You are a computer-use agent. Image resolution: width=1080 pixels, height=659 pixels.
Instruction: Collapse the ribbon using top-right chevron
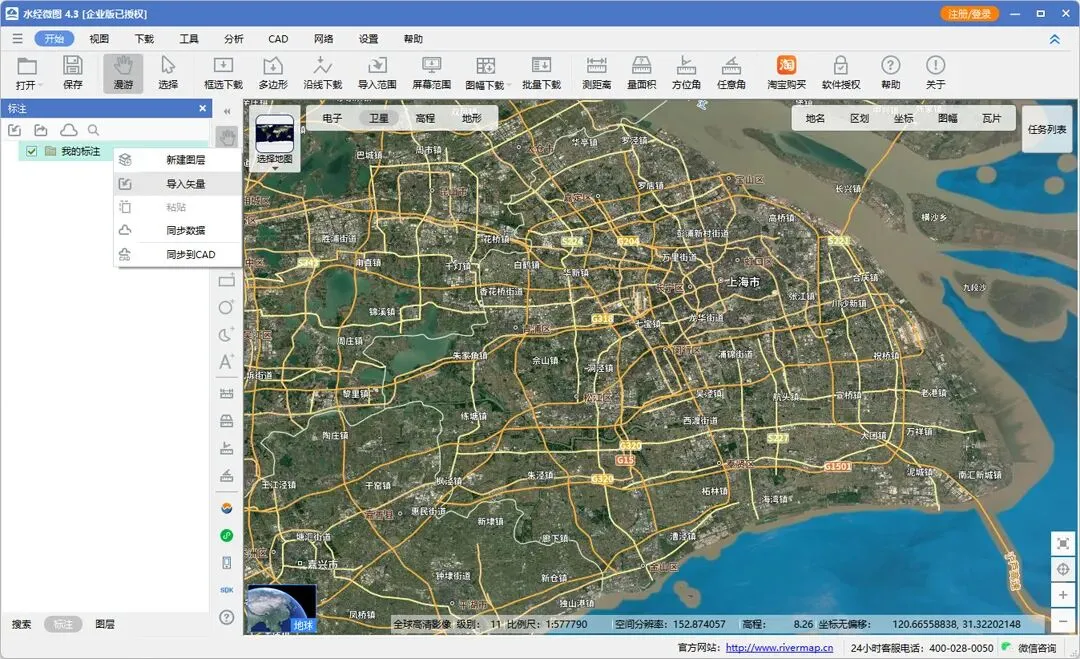tap(1054, 39)
